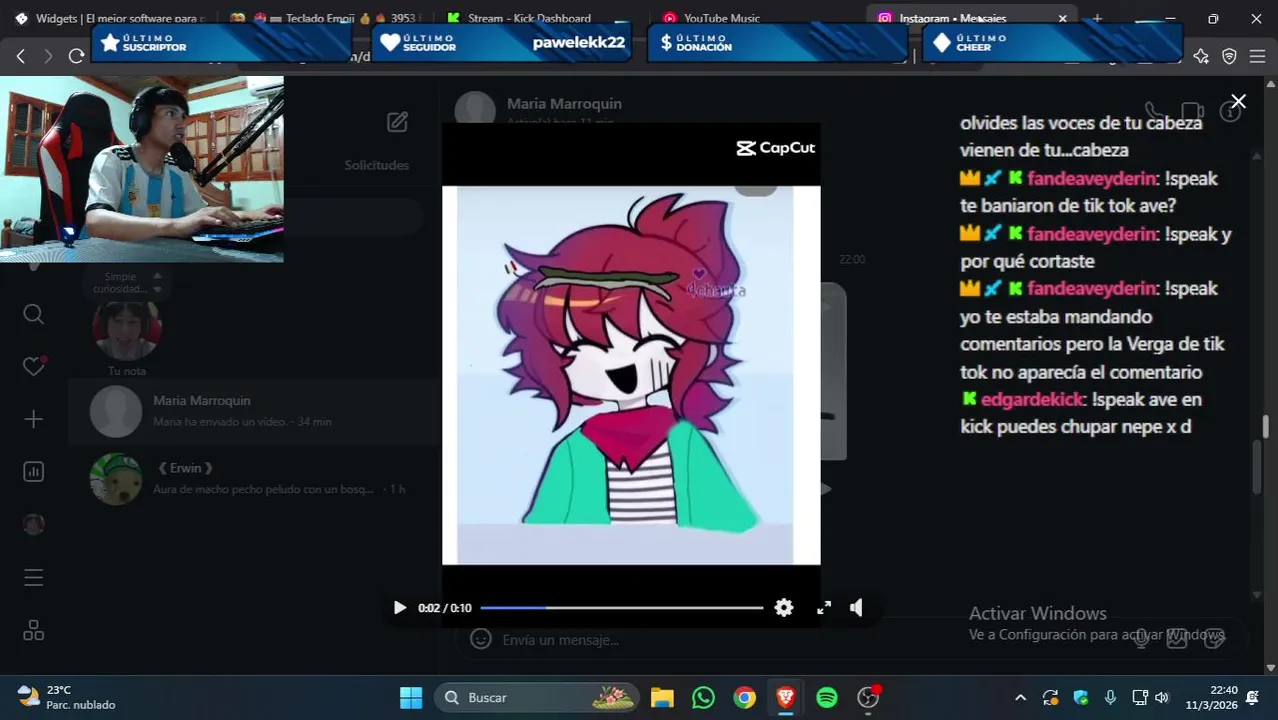Start an audio call phone icon

1154,111
